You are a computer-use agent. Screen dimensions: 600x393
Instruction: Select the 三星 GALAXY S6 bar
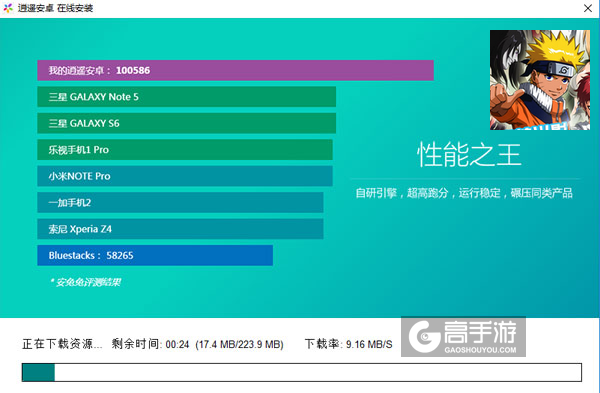(x=187, y=123)
